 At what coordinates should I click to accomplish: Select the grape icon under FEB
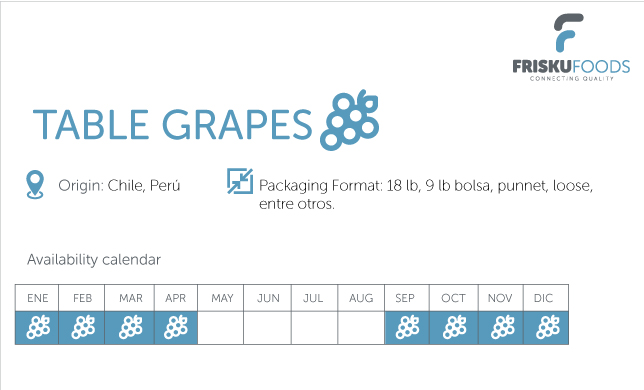pyautogui.click(x=83, y=327)
